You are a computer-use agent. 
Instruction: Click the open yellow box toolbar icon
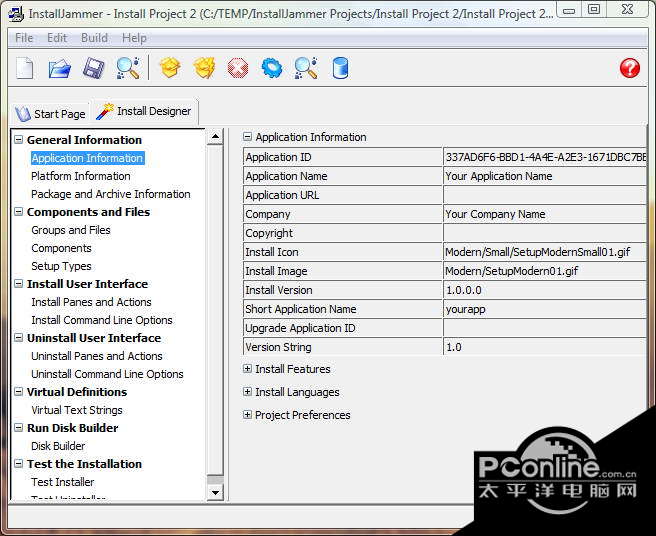click(x=170, y=68)
